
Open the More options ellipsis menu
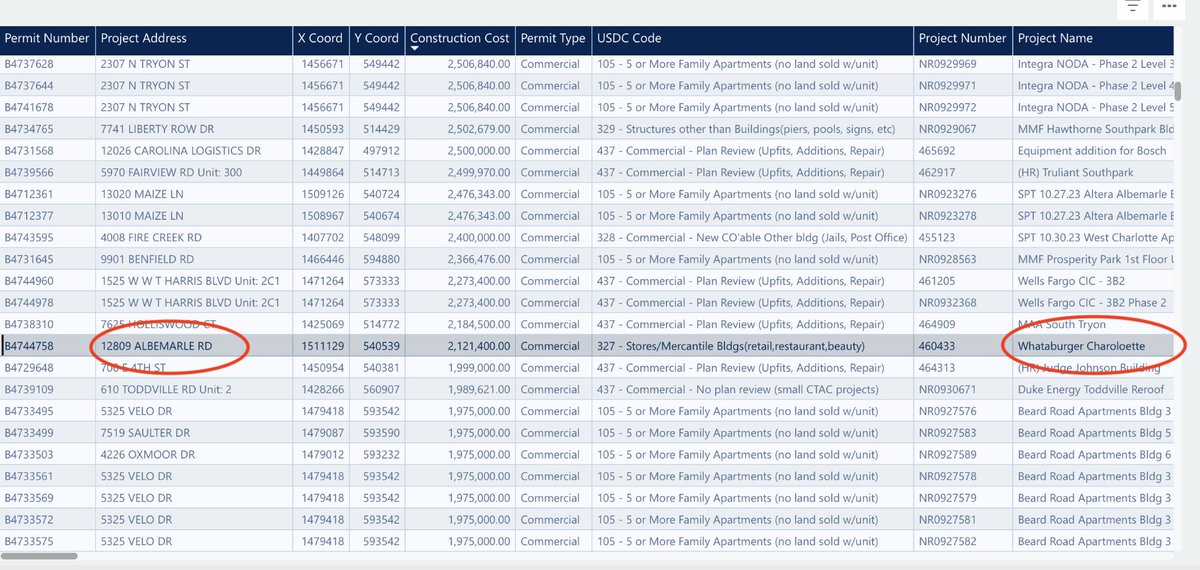point(1169,7)
